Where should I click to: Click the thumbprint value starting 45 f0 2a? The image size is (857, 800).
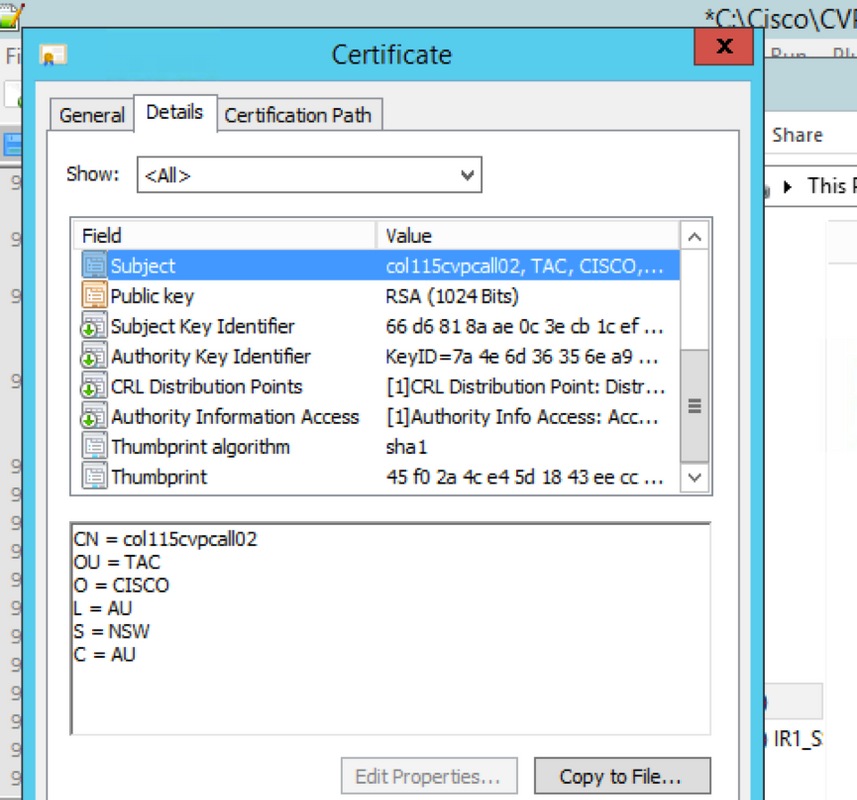(524, 477)
